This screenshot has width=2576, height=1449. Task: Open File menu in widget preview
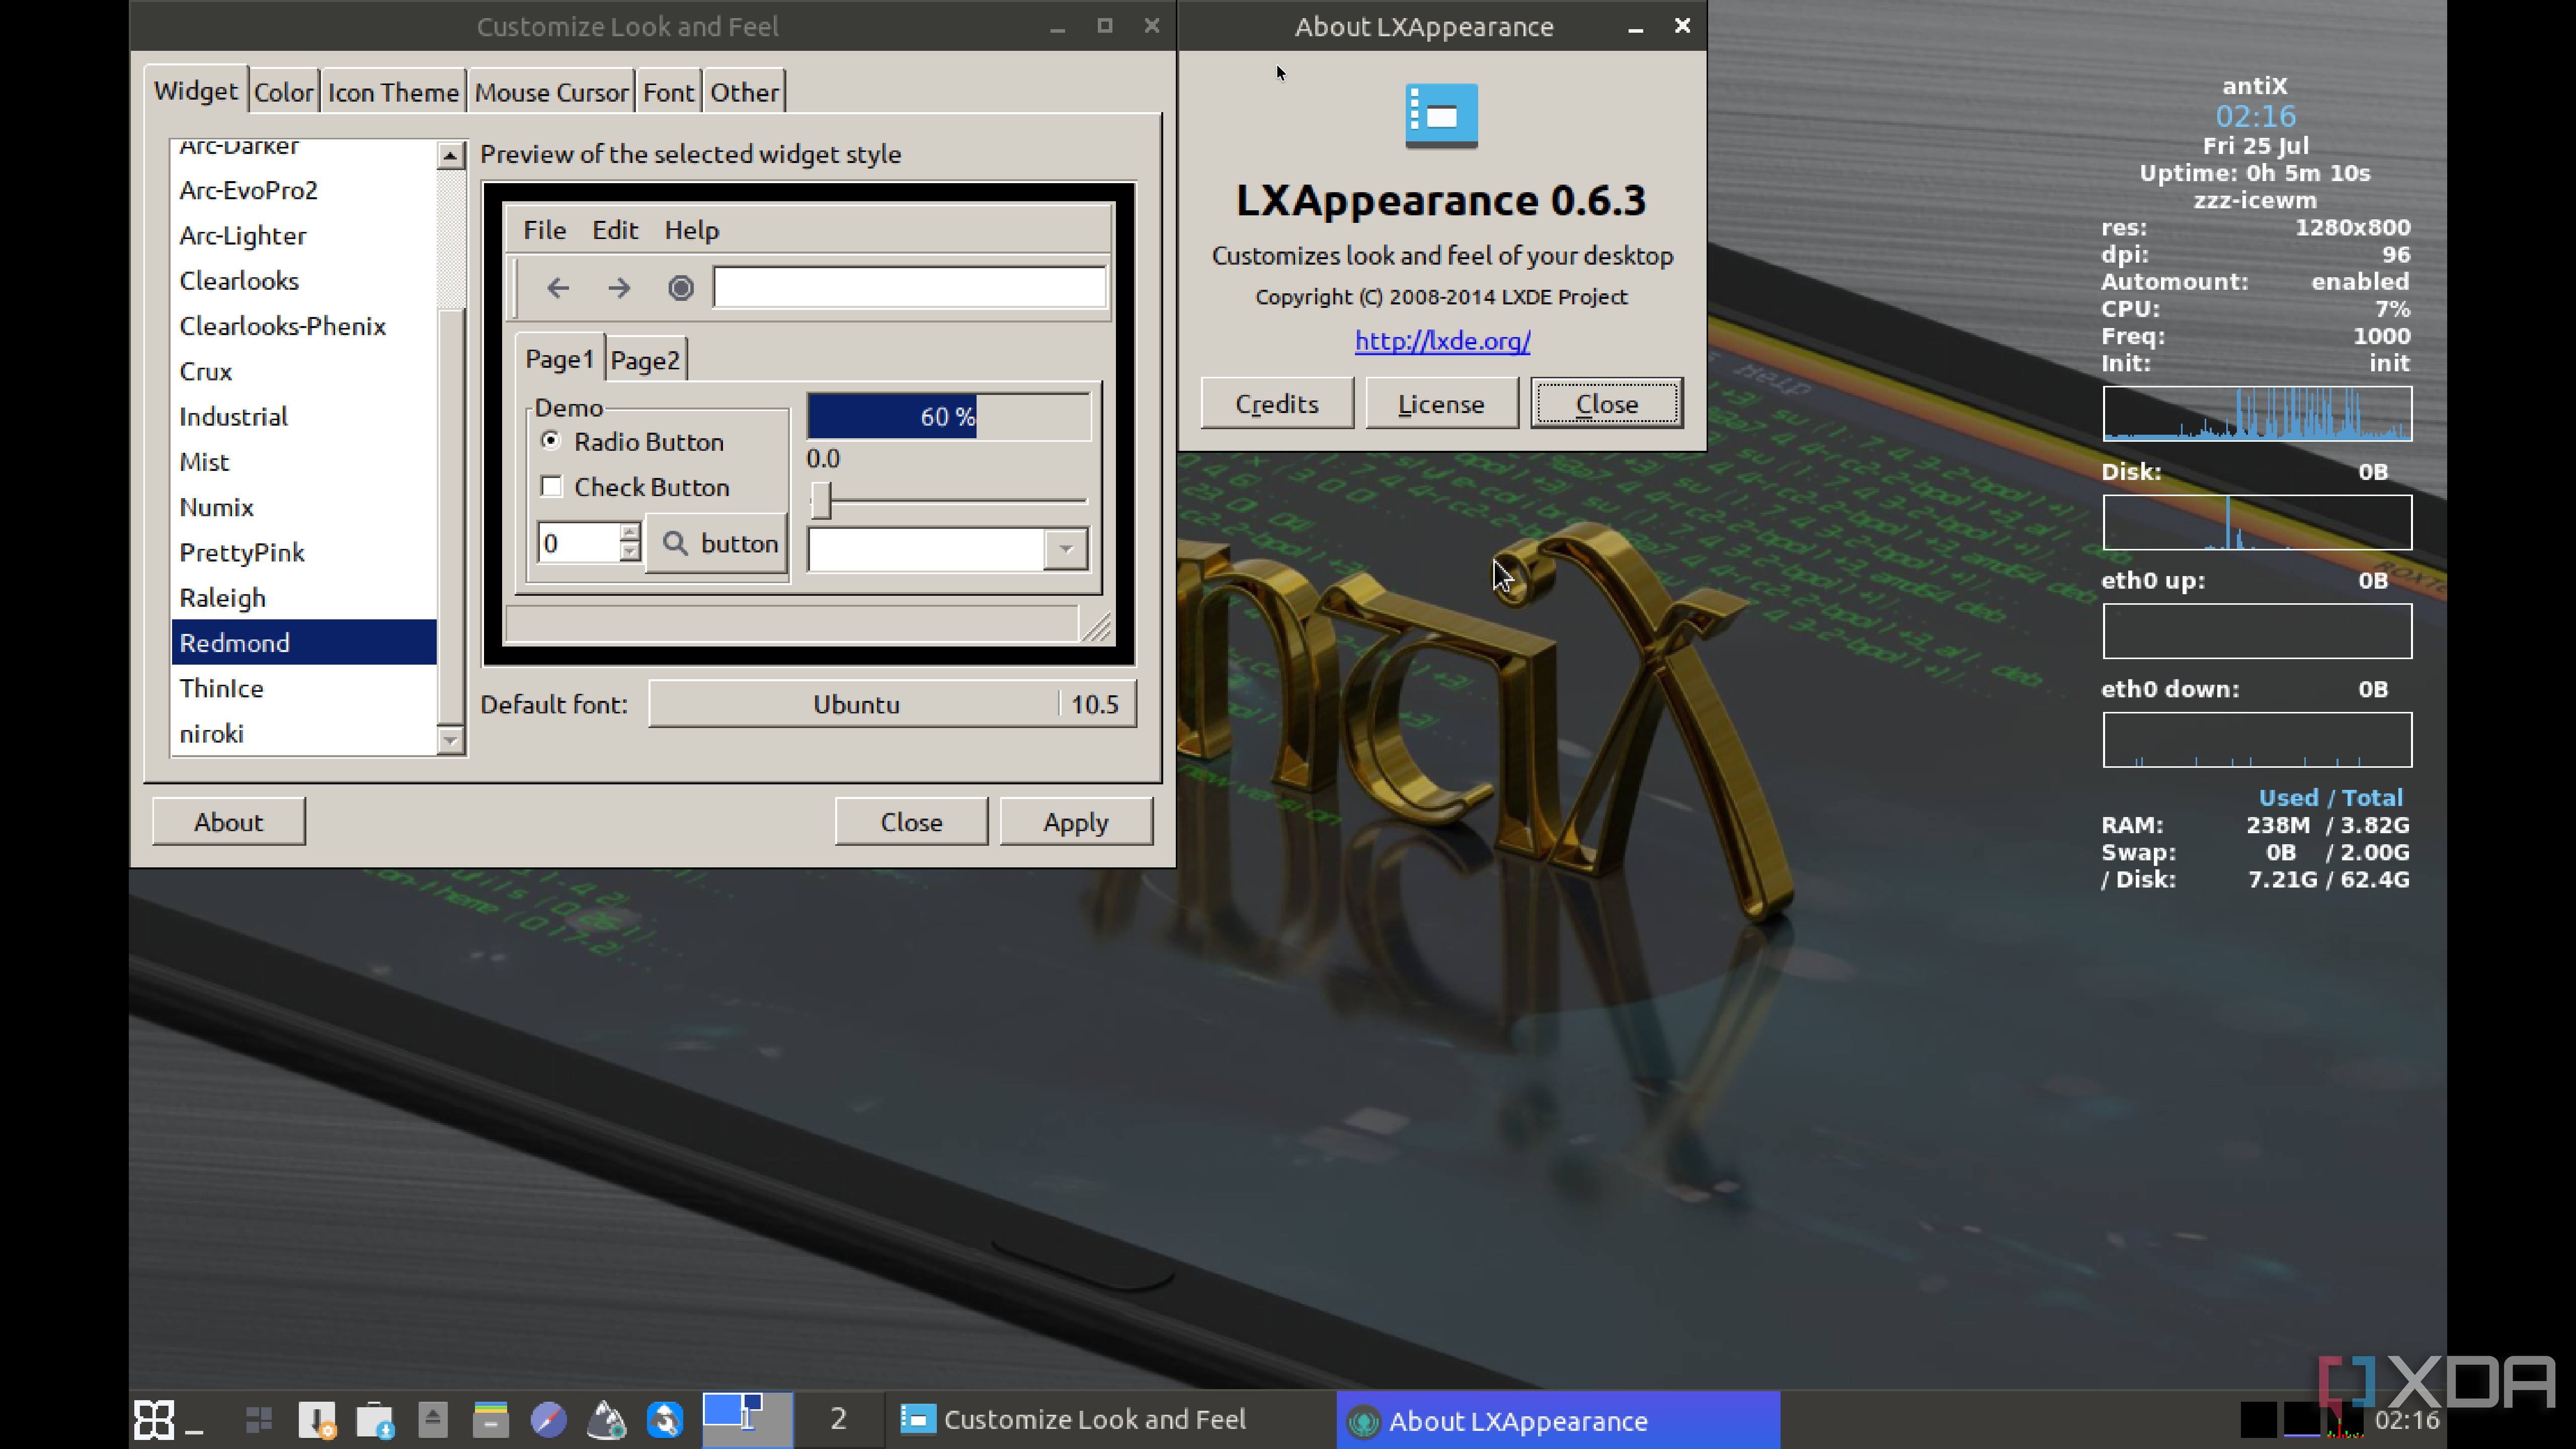point(544,230)
